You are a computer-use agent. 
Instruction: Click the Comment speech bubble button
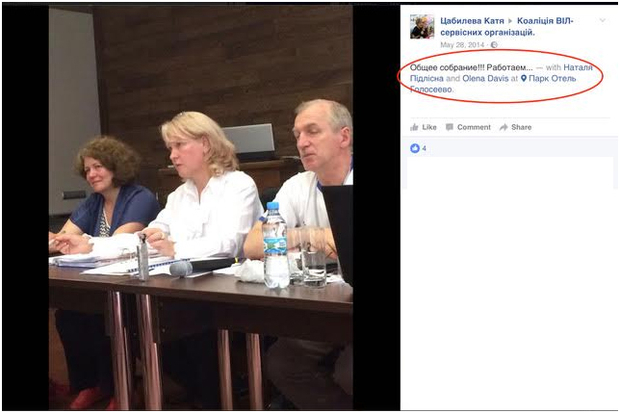pyautogui.click(x=468, y=127)
